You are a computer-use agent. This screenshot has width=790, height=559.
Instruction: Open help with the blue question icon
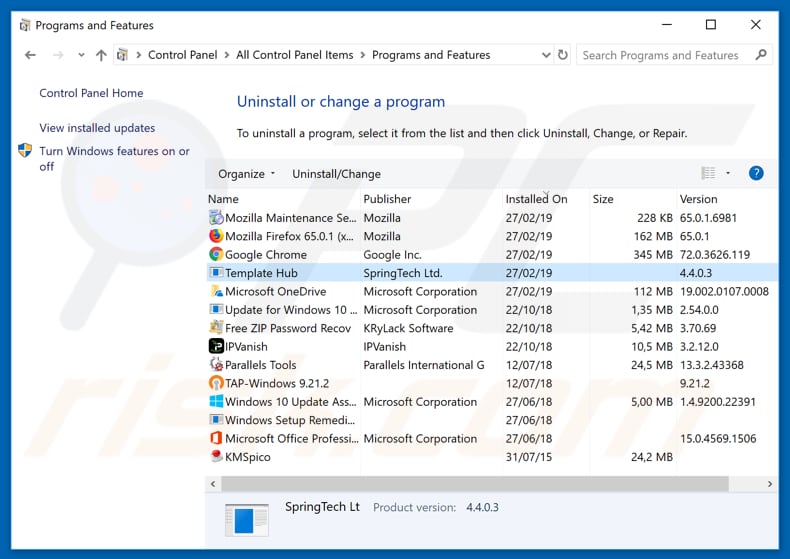point(756,173)
